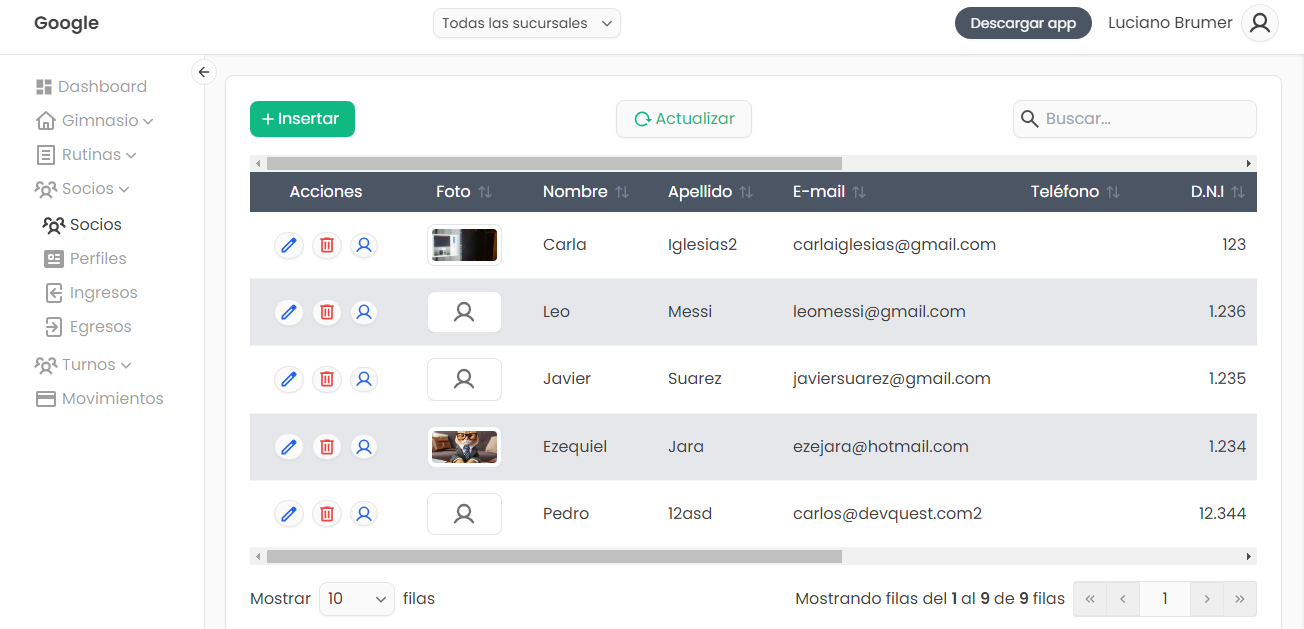Open the Todas las sucursales dropdown
The image size is (1304, 629).
tap(526, 23)
